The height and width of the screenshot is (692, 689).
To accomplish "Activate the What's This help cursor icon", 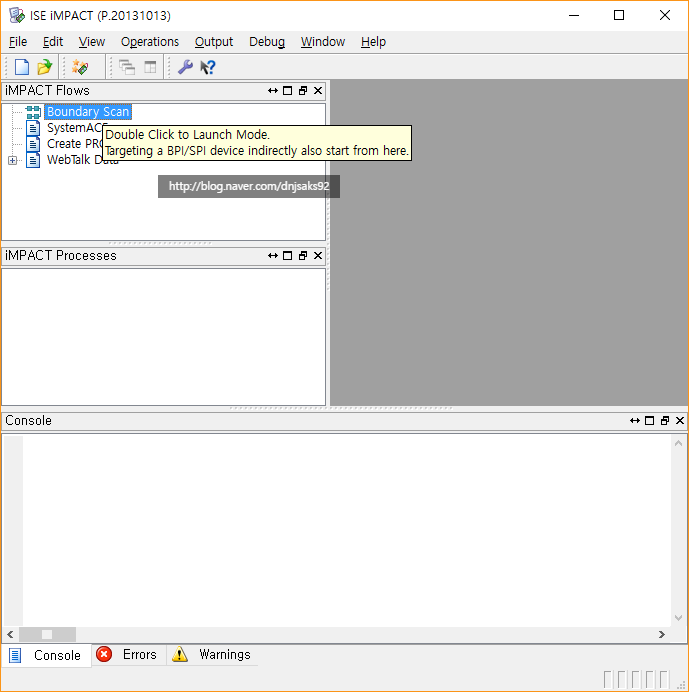I will click(x=207, y=67).
